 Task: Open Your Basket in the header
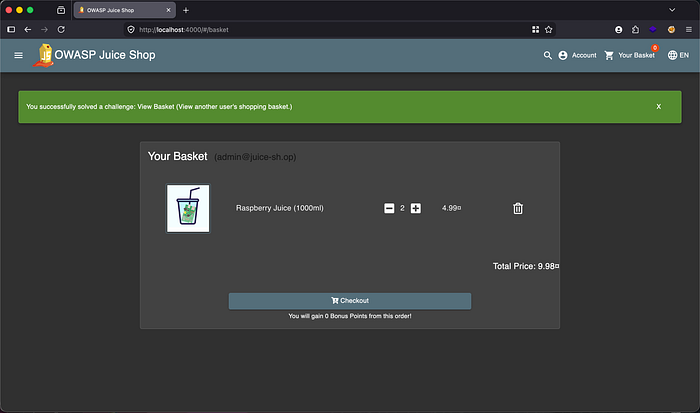(x=629, y=55)
